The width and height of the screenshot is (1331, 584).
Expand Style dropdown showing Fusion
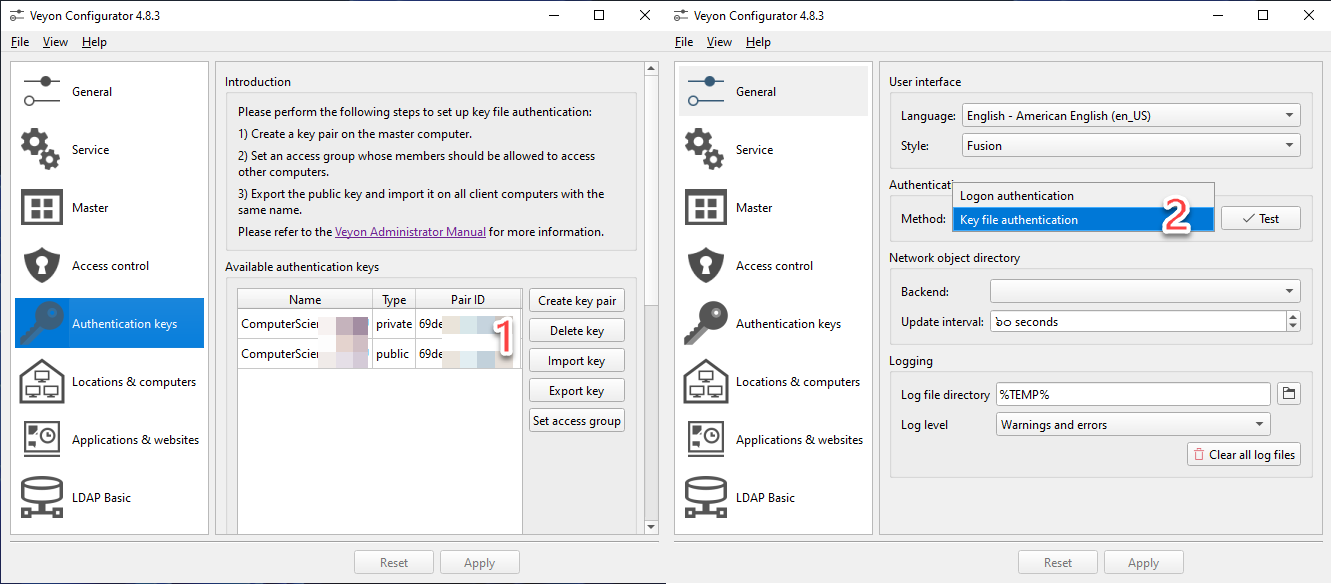coord(1131,146)
